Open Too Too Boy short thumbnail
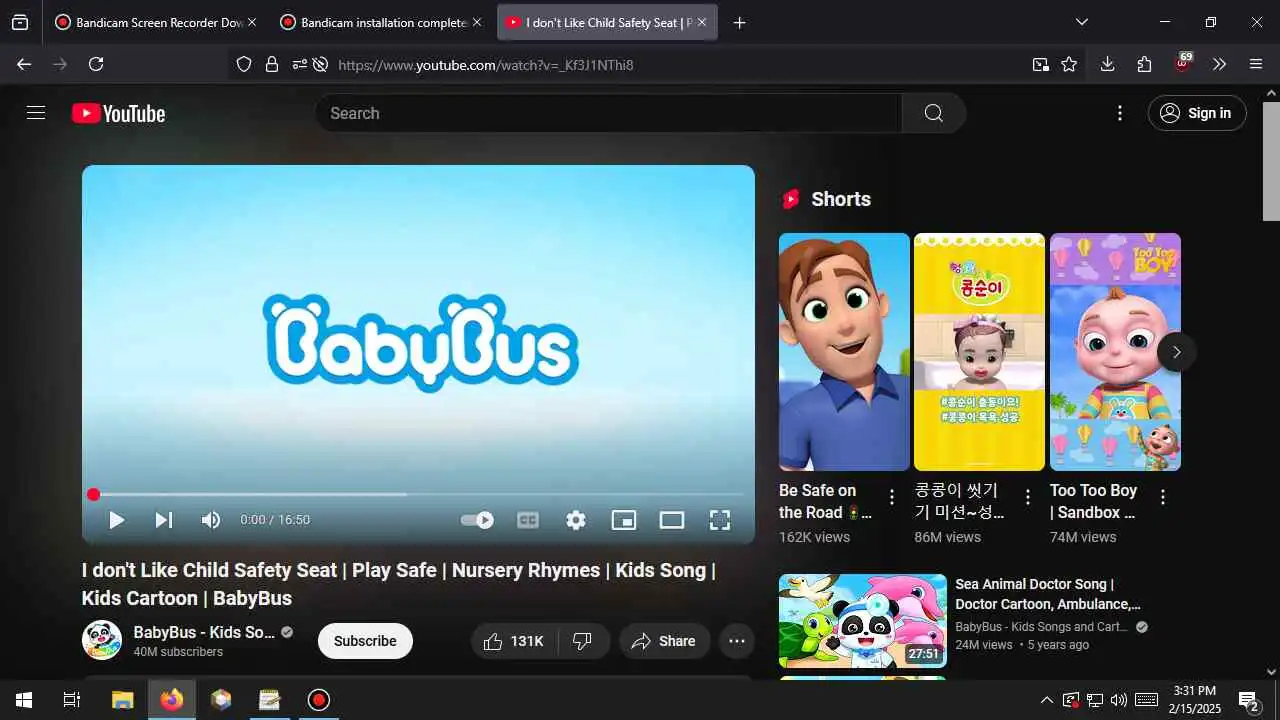This screenshot has width=1280, height=720. coord(1115,352)
